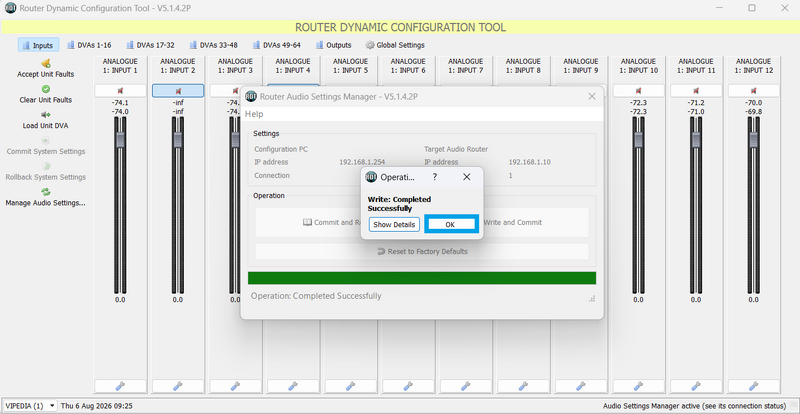
Task: Toggle mute on Analogue Input 10
Action: click(639, 91)
